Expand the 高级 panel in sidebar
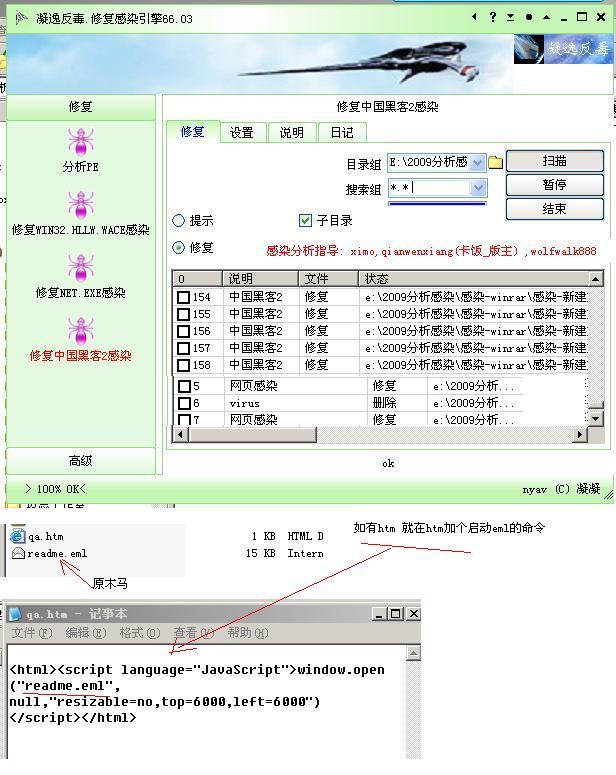The image size is (616, 775). coord(81,461)
